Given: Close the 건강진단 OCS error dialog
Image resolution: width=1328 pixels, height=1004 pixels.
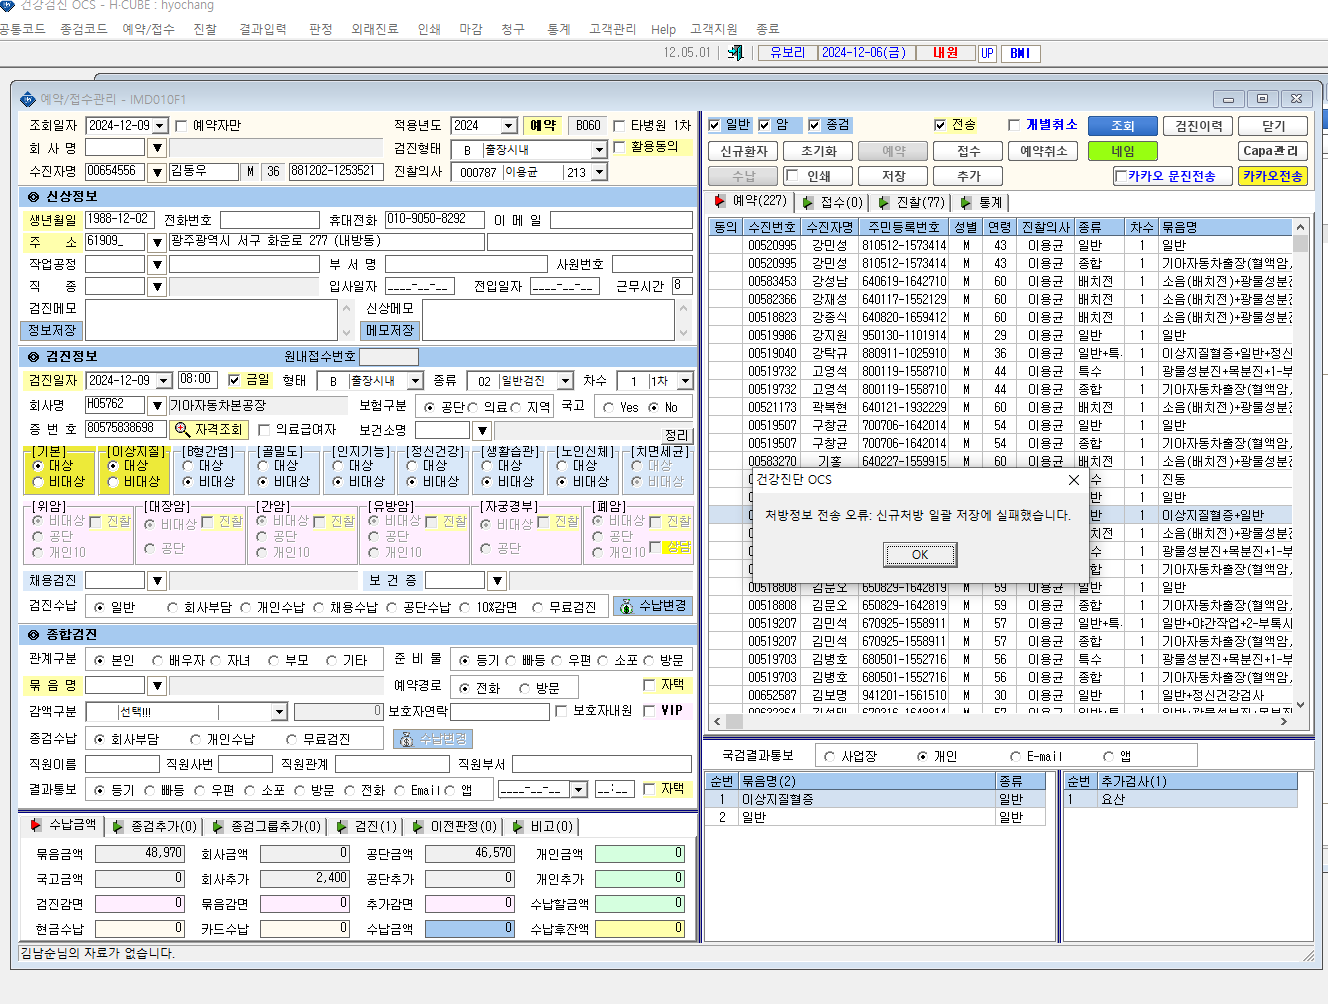Looking at the screenshot, I should (1073, 480).
